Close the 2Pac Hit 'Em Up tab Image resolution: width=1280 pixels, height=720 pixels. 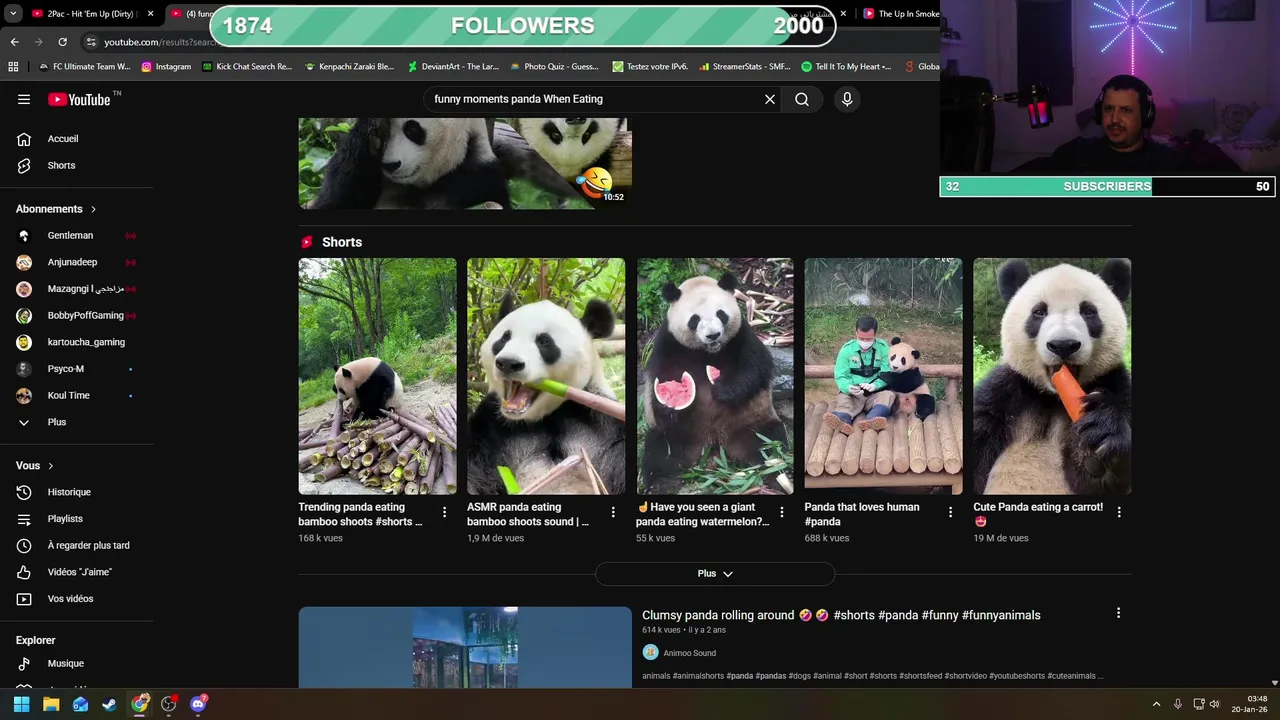click(x=151, y=14)
